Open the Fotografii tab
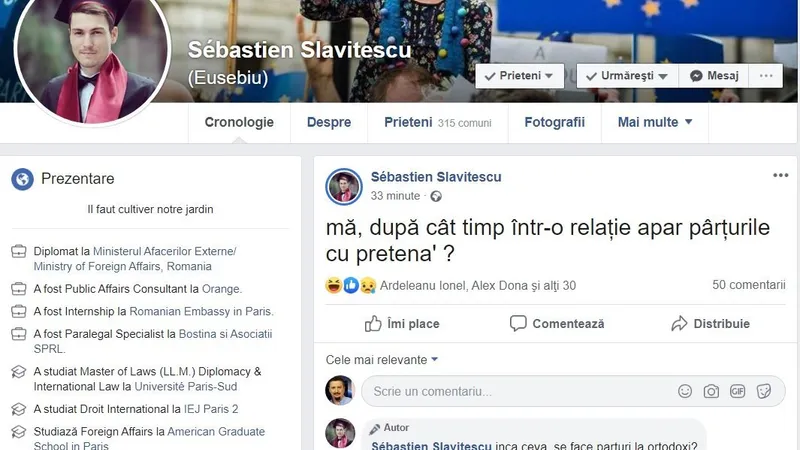Image resolution: width=800 pixels, height=450 pixels. (555, 122)
